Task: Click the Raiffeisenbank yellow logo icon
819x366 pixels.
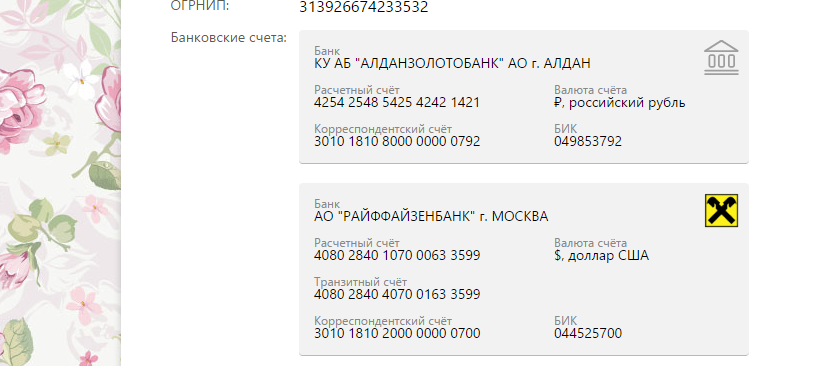Action: coord(721,210)
